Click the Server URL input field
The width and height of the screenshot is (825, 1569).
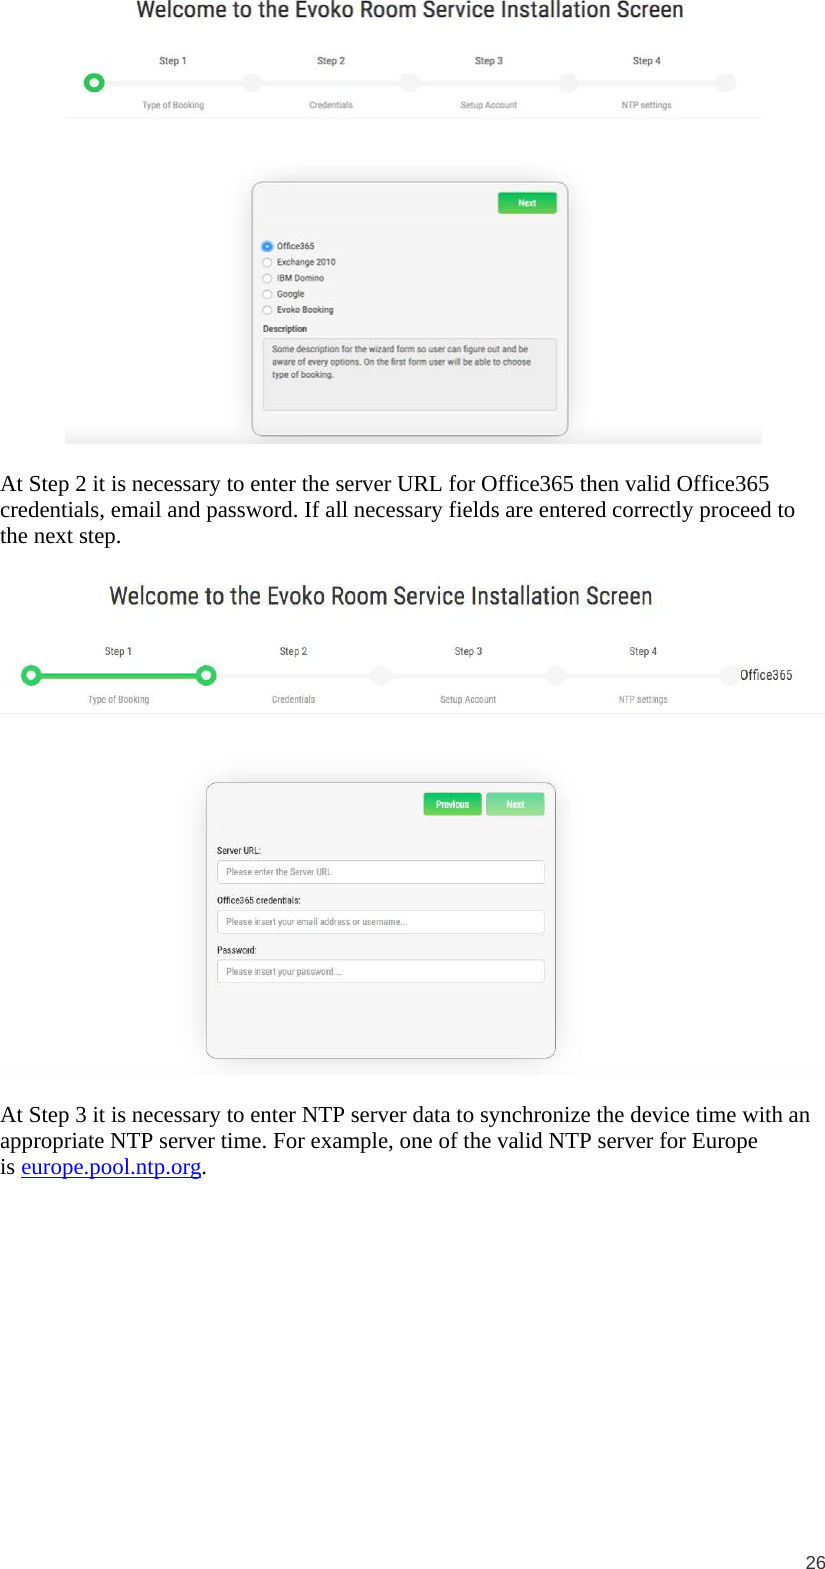click(x=380, y=871)
